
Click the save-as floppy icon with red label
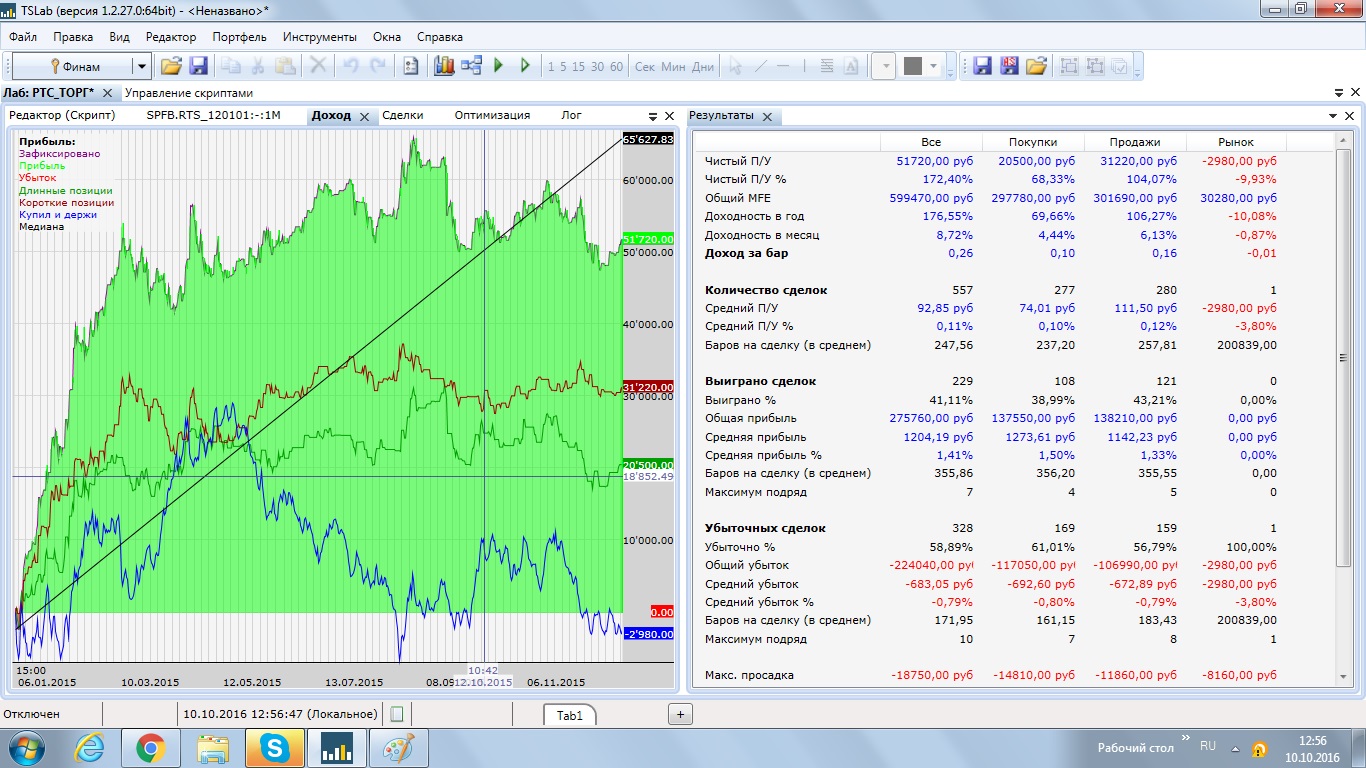tap(1009, 66)
